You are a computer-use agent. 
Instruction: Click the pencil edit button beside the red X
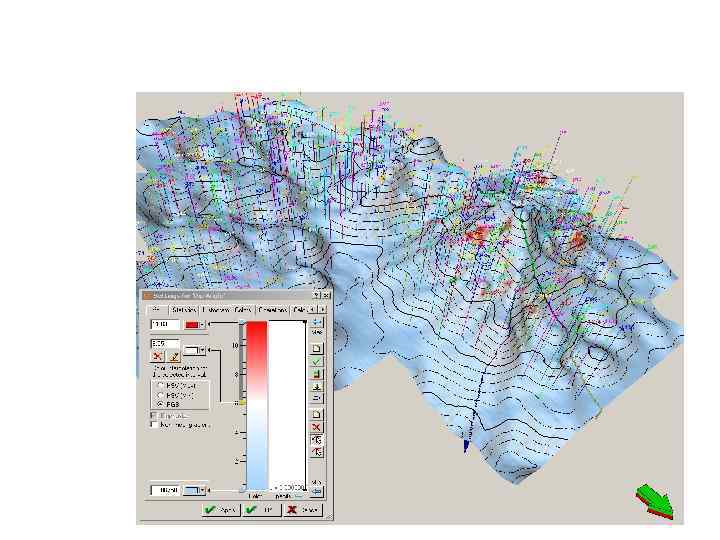(x=174, y=356)
